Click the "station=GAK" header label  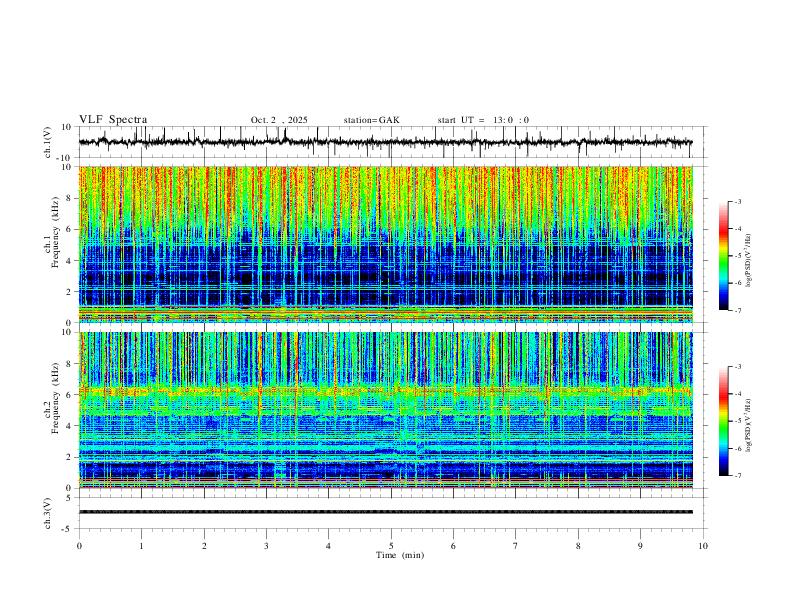pos(371,120)
